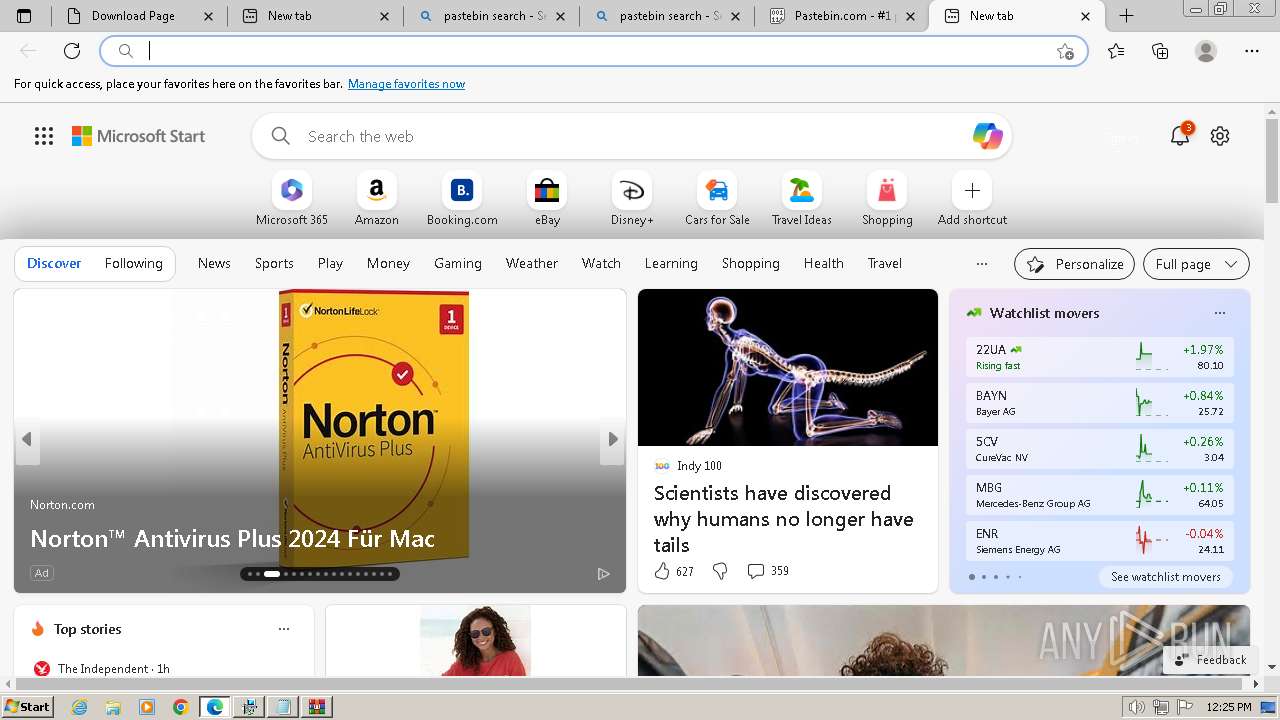Open the eBay shortcut
This screenshot has width=1280, height=720.
(547, 199)
